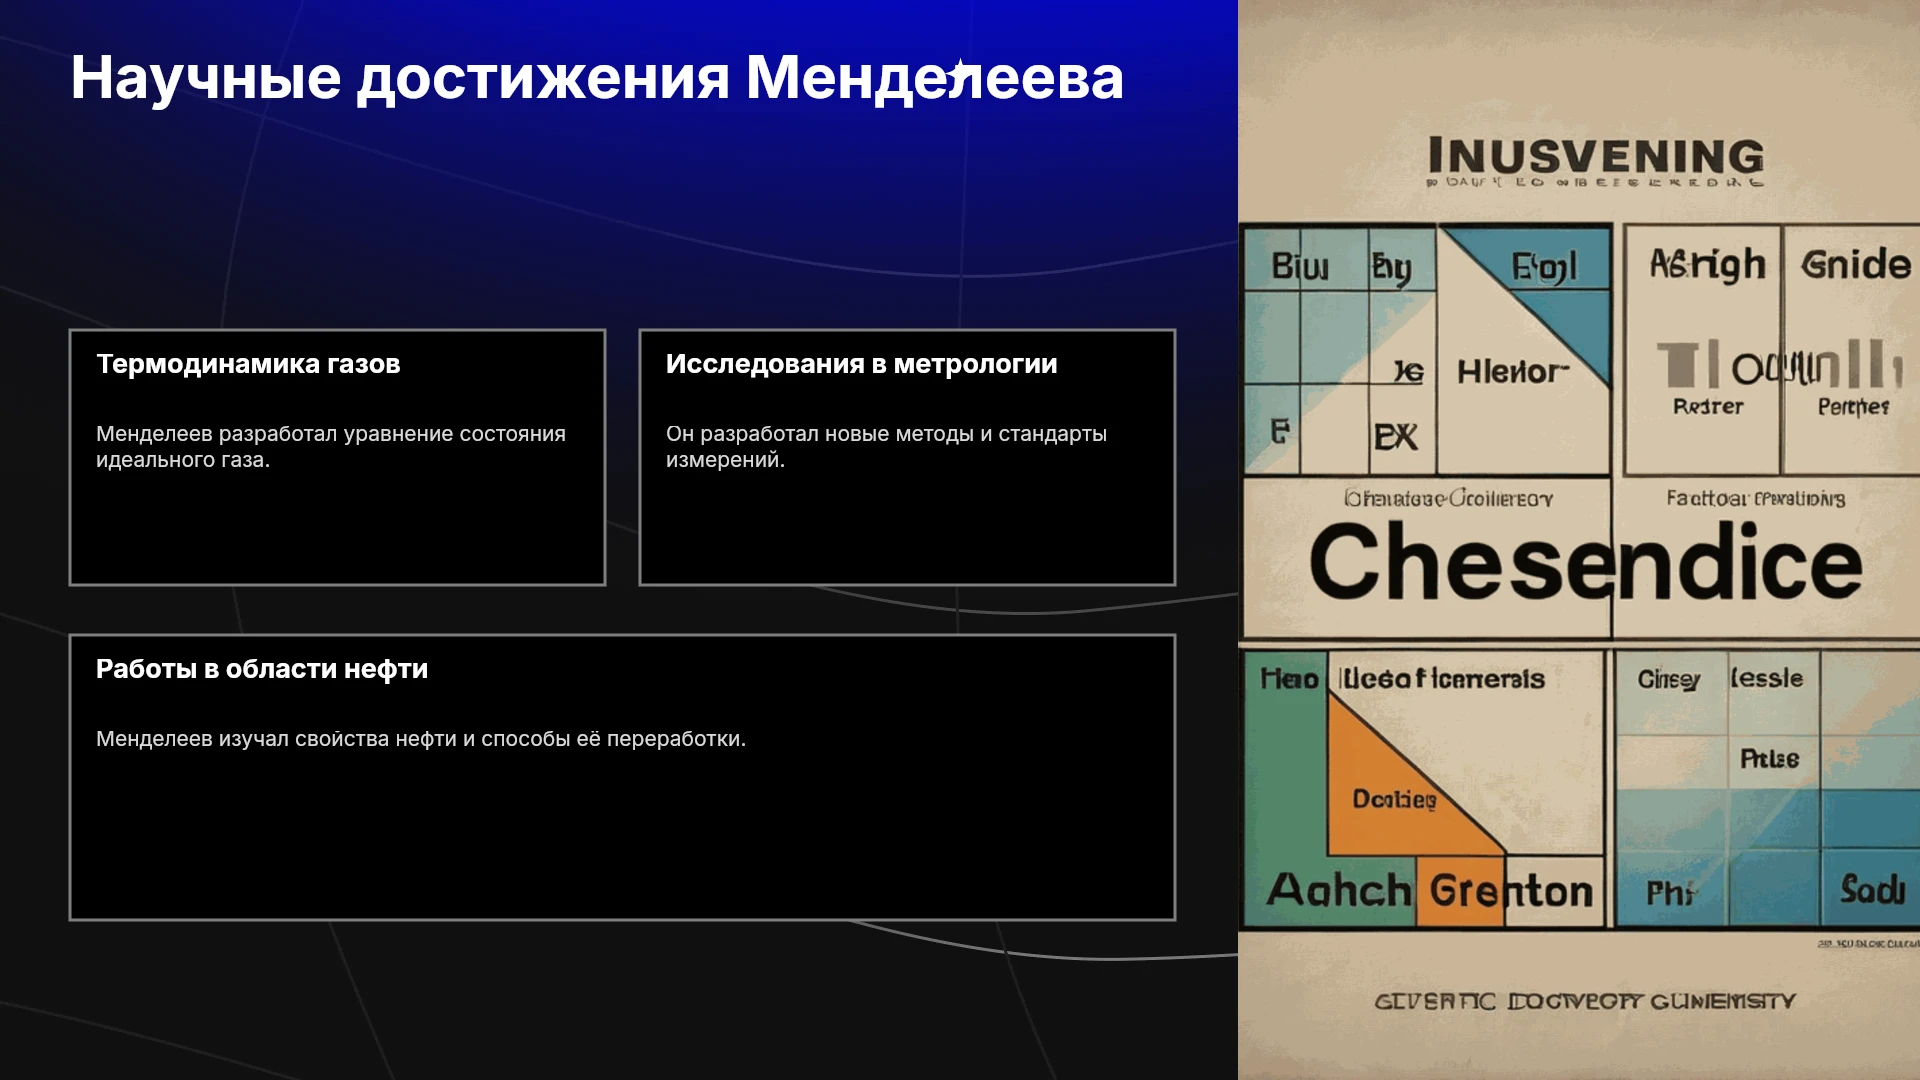Click the INUSVENING heading on the poster
The image size is (1920, 1080).
[x=1596, y=156]
